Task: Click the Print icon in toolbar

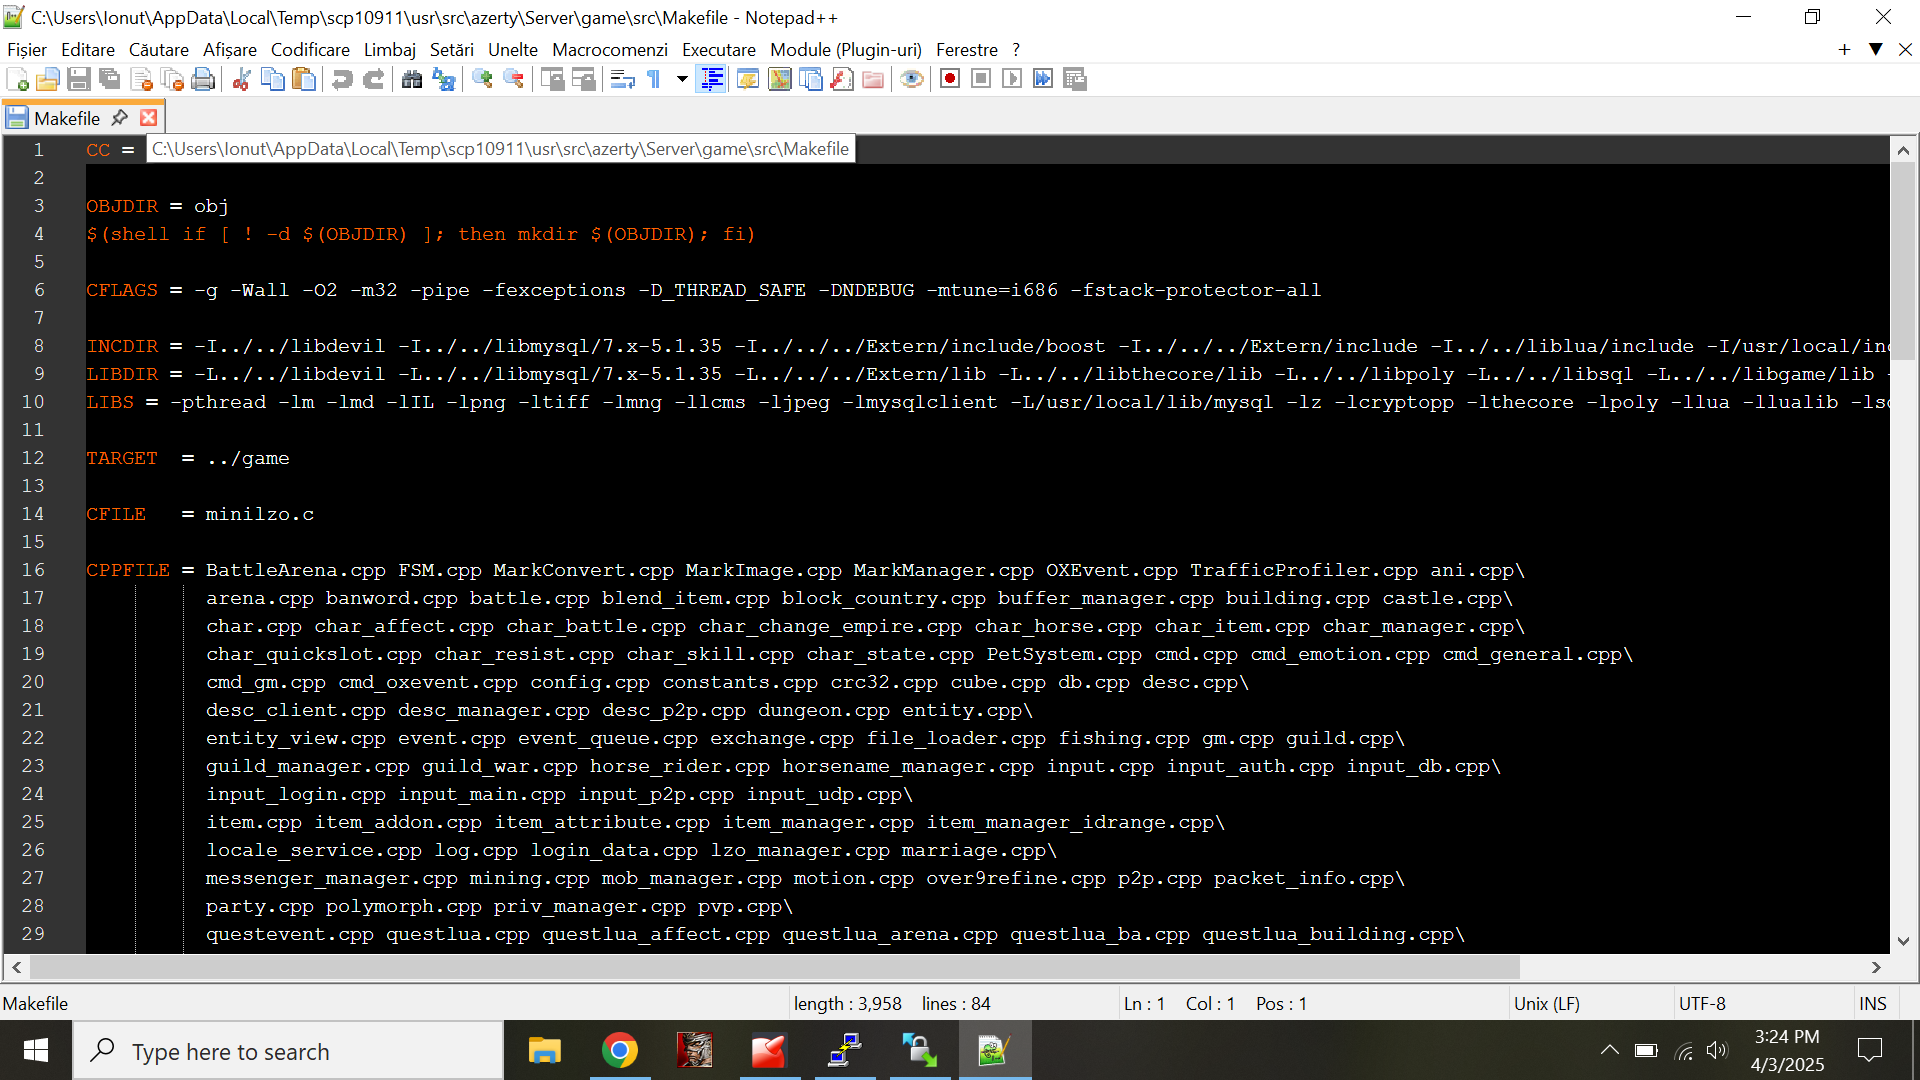Action: click(203, 80)
